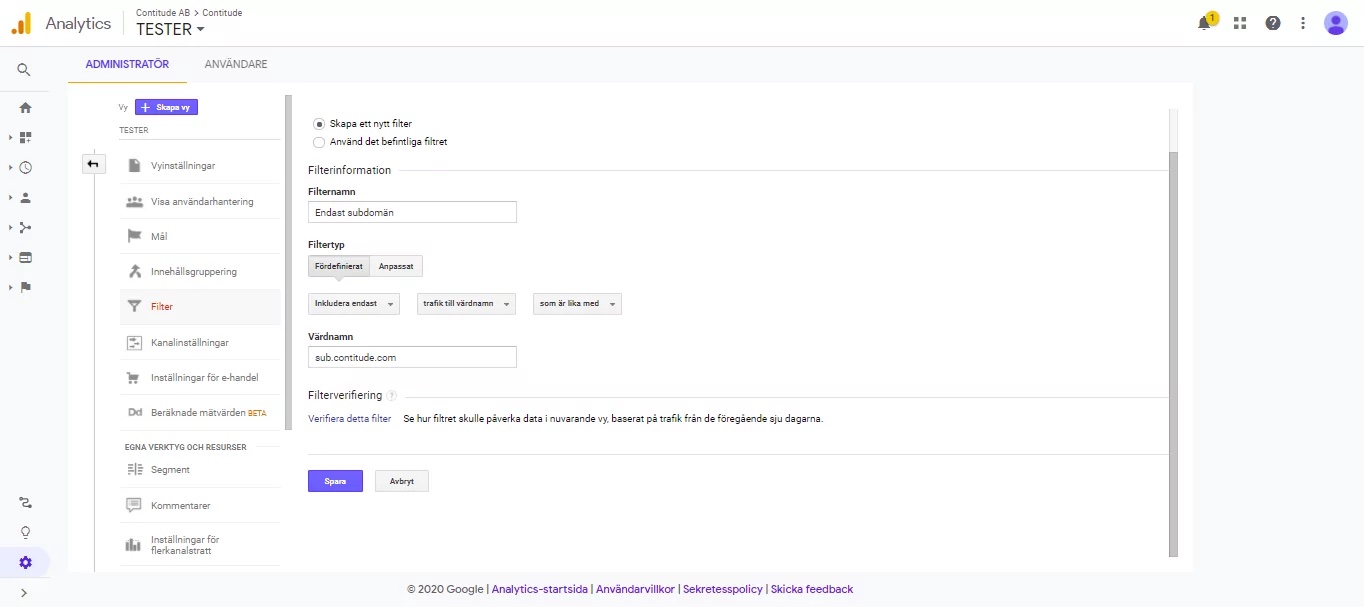Viewport: 1364px width, 607px height.
Task: Click the notifications bell icon
Action: 1205,23
